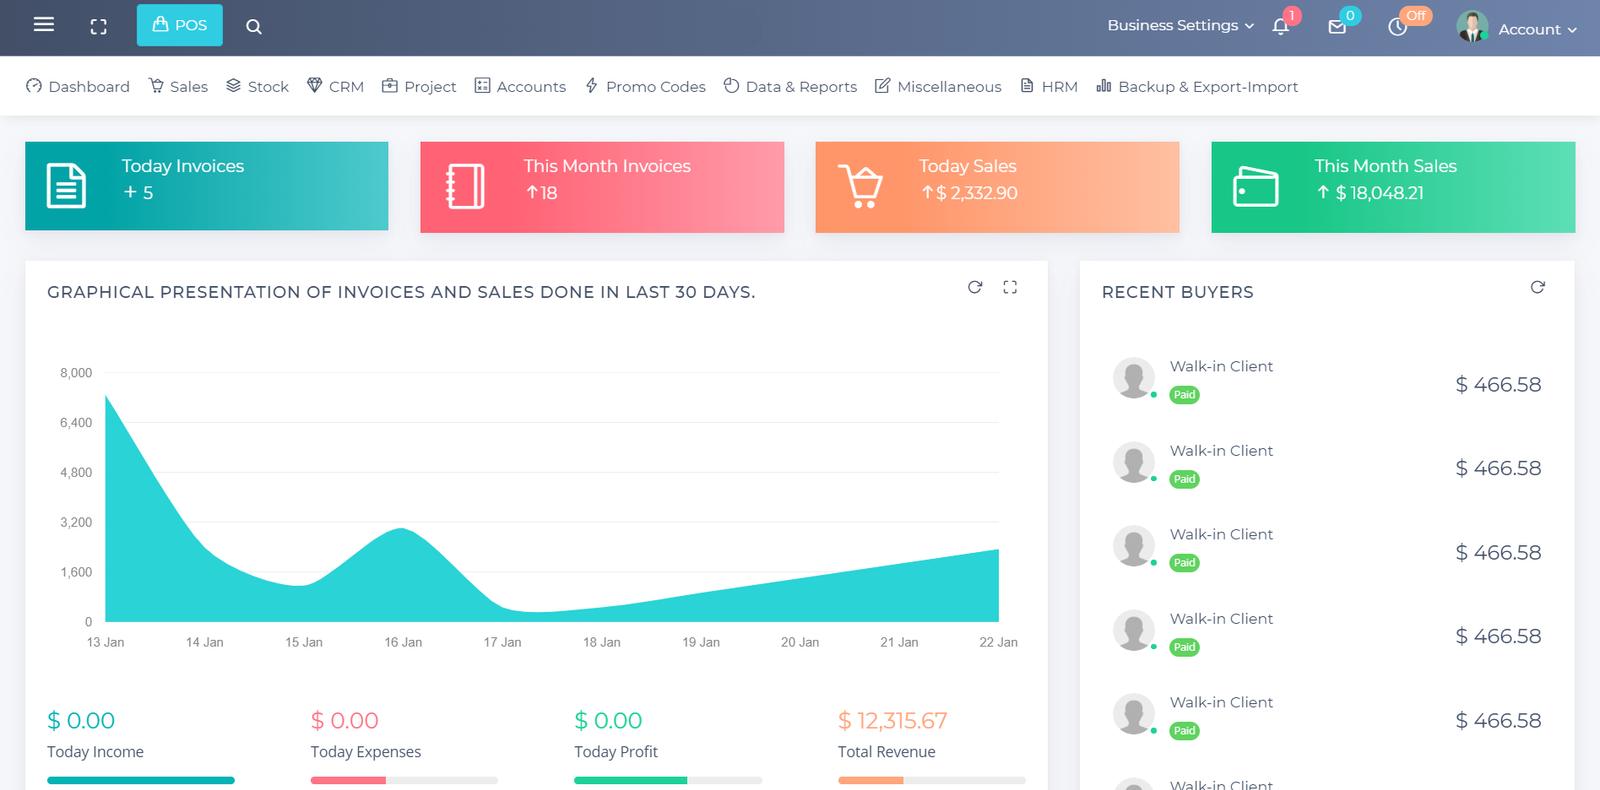Open Backup & Export-Import menu
This screenshot has width=1600, height=790.
point(1197,87)
